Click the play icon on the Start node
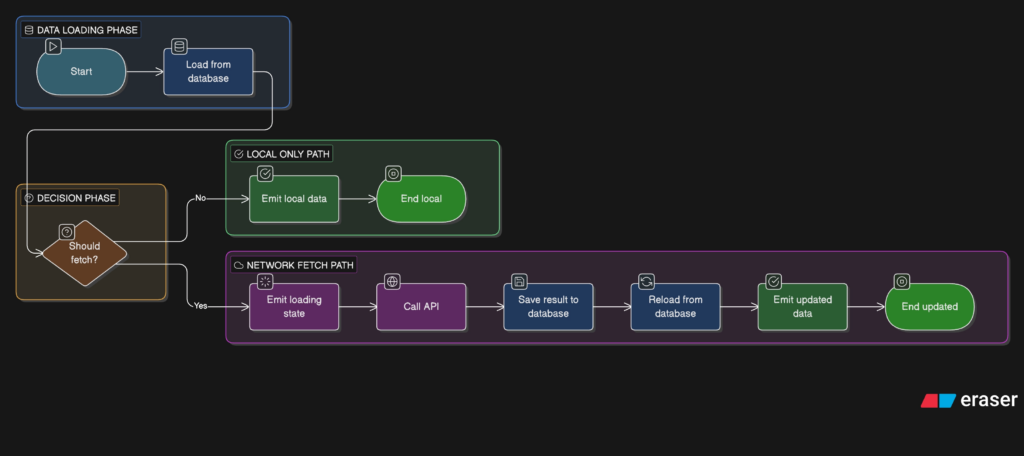The image size is (1024, 456). pos(53,46)
